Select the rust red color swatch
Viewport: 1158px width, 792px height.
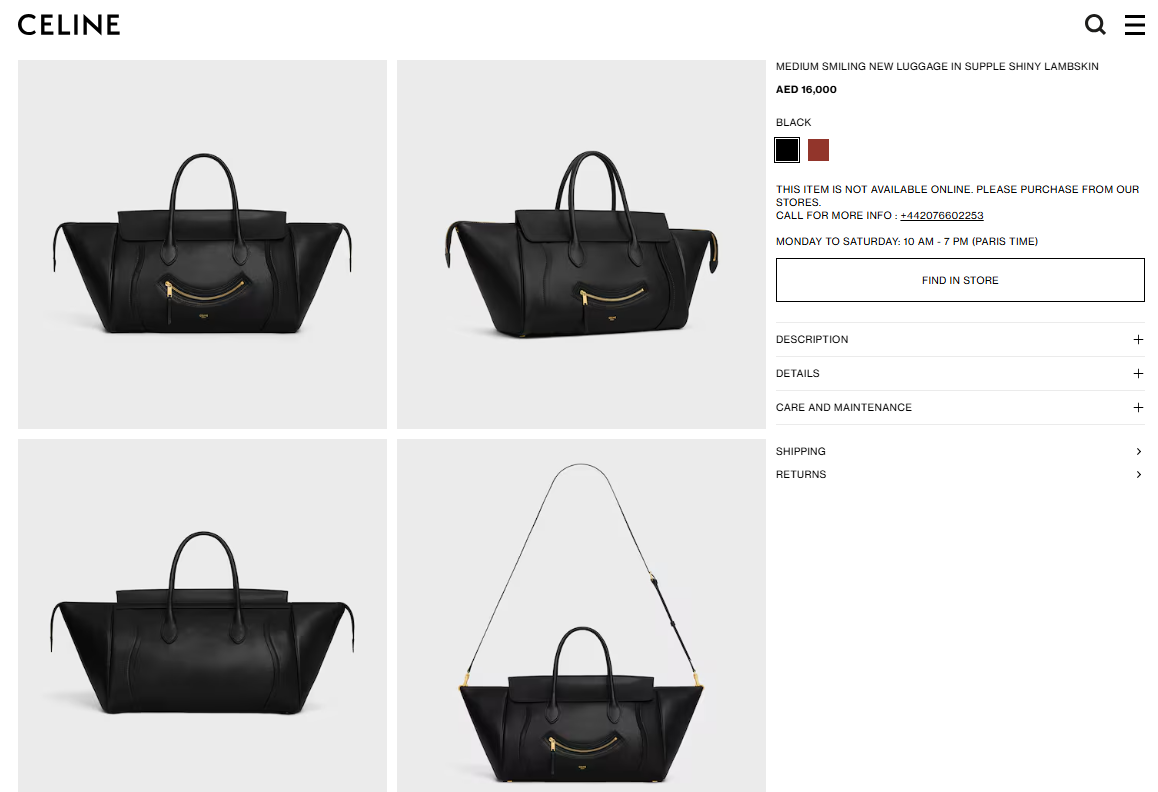coord(818,150)
